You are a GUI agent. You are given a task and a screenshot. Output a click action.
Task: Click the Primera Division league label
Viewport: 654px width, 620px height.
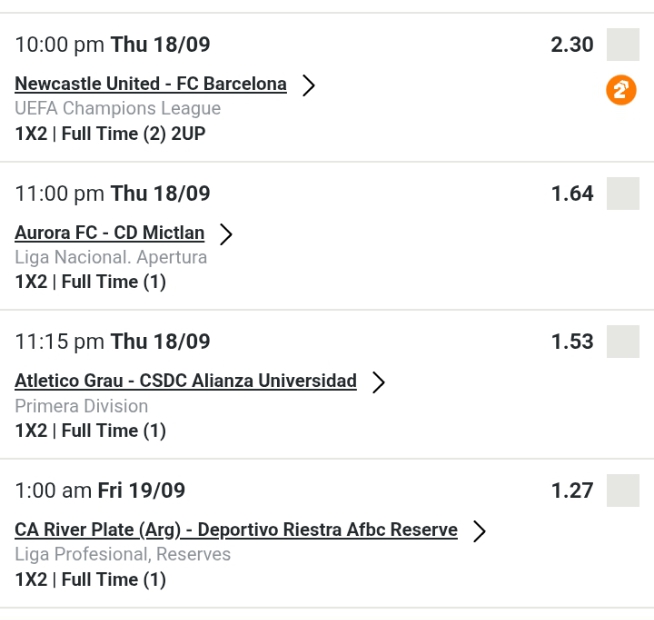[81, 406]
